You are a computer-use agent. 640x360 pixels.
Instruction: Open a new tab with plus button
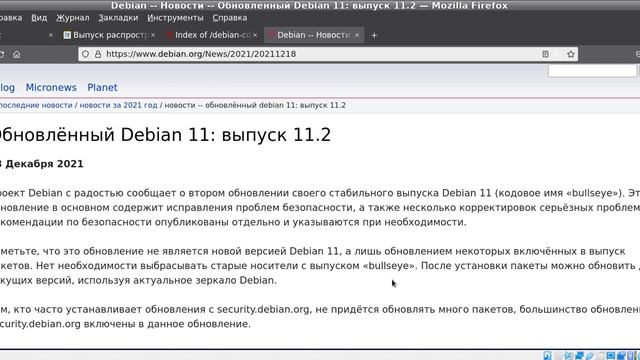[374, 36]
